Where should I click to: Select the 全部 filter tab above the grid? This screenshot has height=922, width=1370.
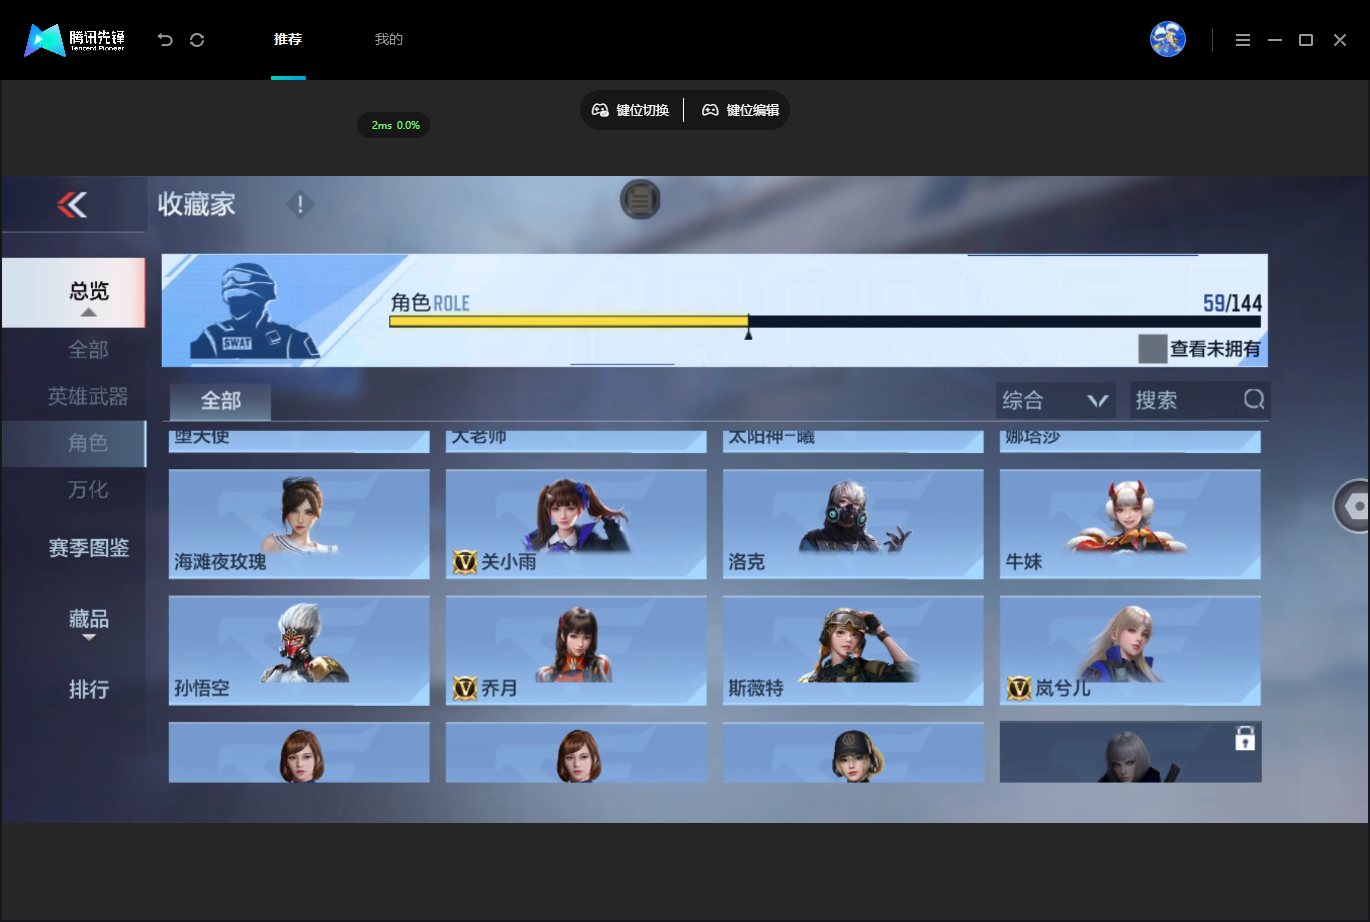(x=220, y=401)
